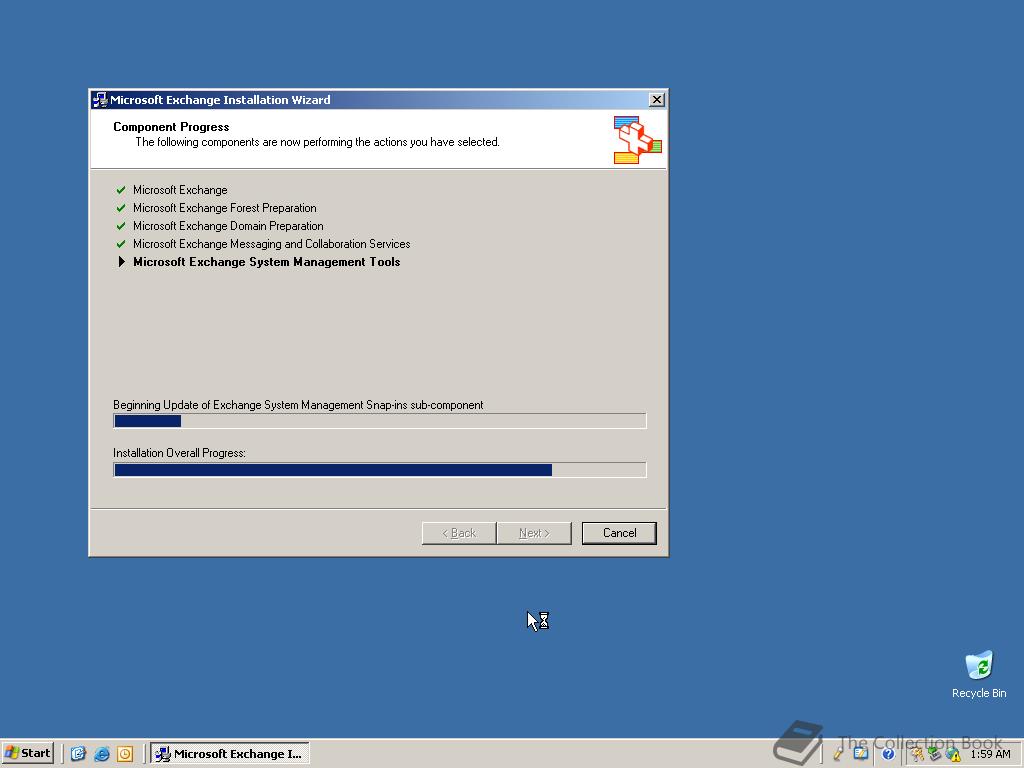1024x768 pixels.
Task: Select Messaging and Collaboration Services text
Action: (272, 244)
